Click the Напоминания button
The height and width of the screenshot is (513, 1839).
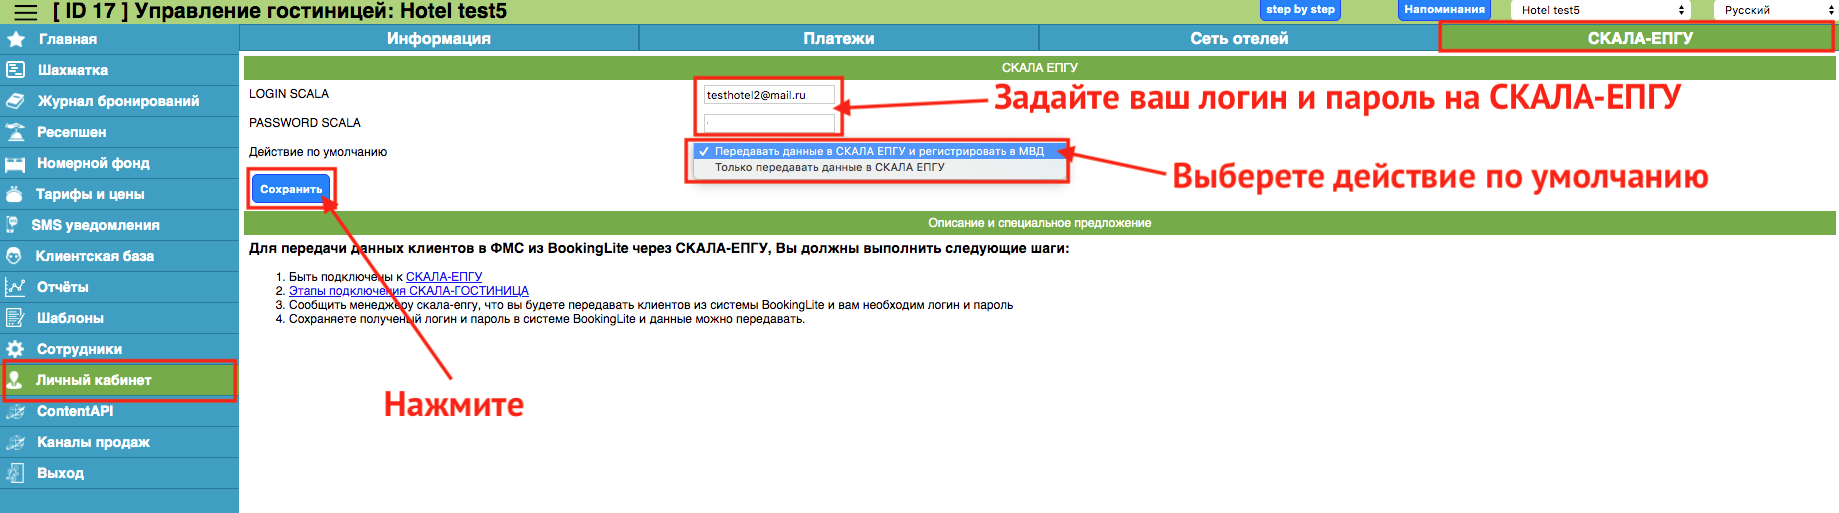1443,10
